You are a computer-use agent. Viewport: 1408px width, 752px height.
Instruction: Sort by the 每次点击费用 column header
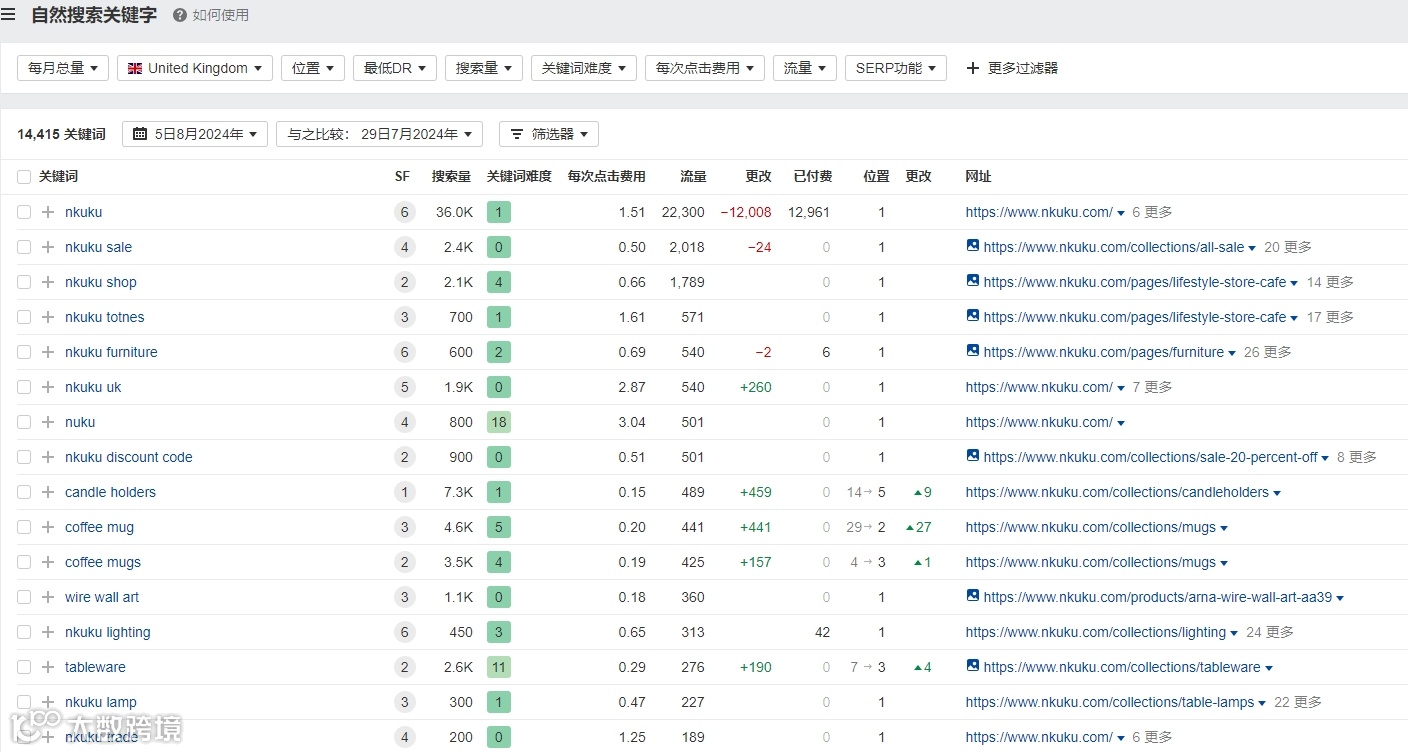(606, 176)
